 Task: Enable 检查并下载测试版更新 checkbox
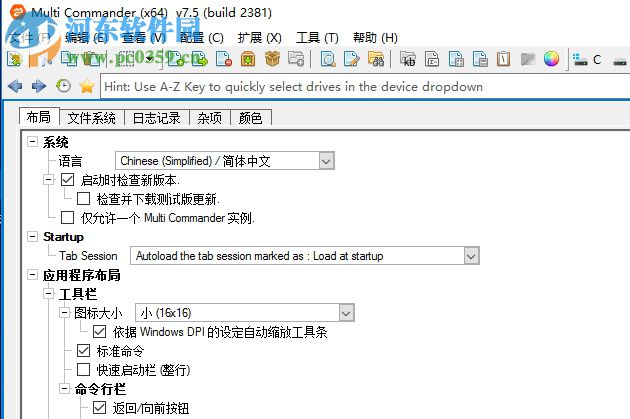tap(83, 198)
